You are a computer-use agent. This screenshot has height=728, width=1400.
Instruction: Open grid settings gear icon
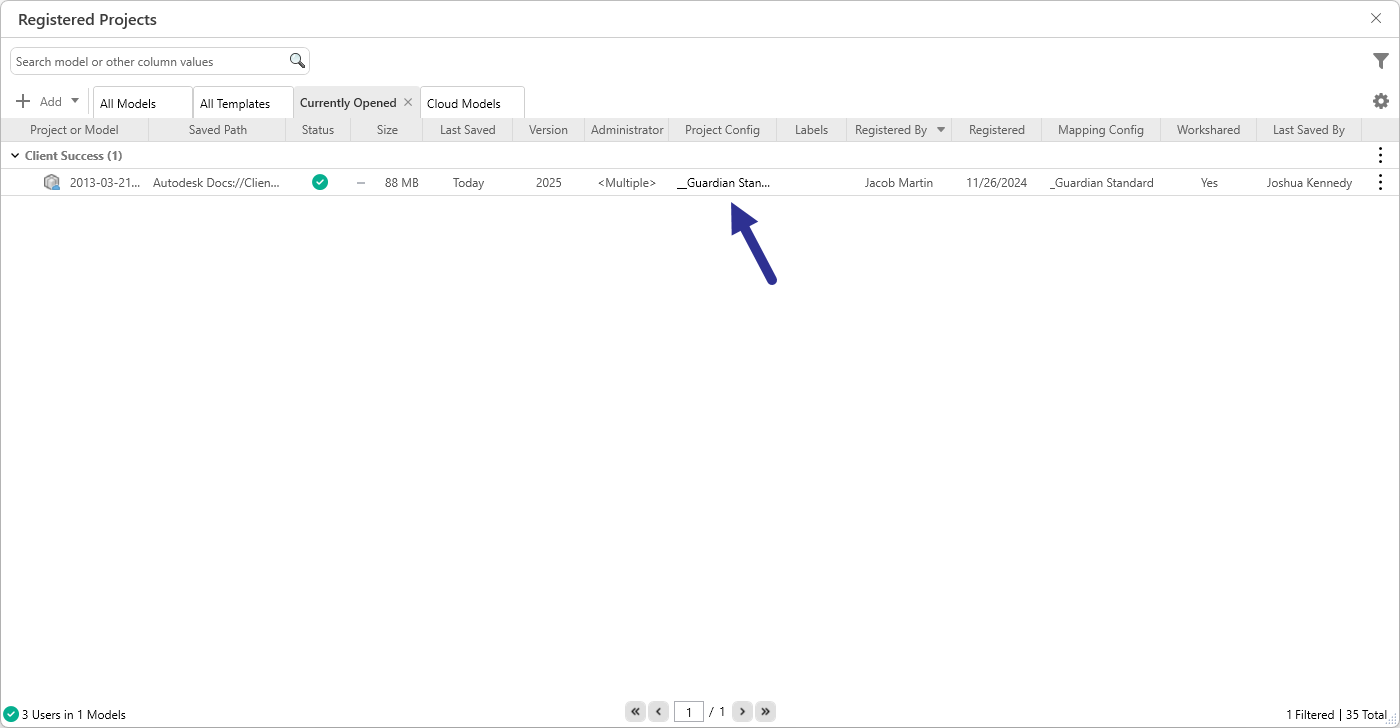point(1381,101)
